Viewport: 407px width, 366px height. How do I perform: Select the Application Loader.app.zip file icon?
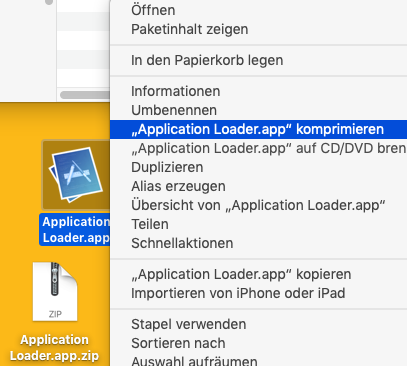(x=55, y=292)
